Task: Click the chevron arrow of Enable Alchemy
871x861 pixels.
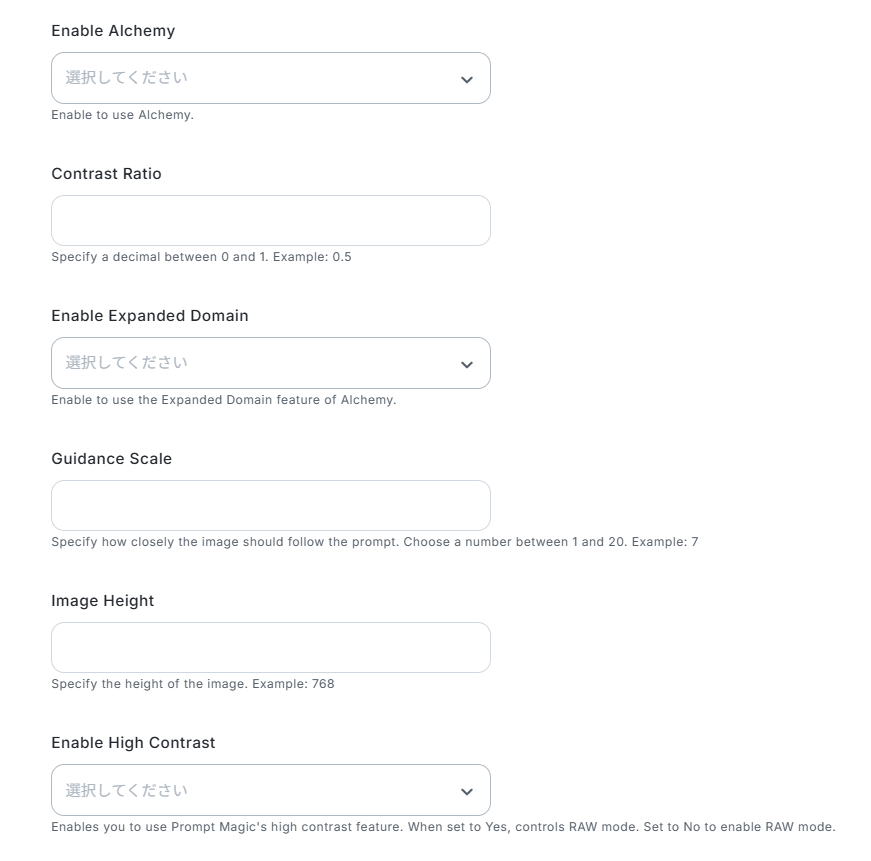Action: click(466, 79)
